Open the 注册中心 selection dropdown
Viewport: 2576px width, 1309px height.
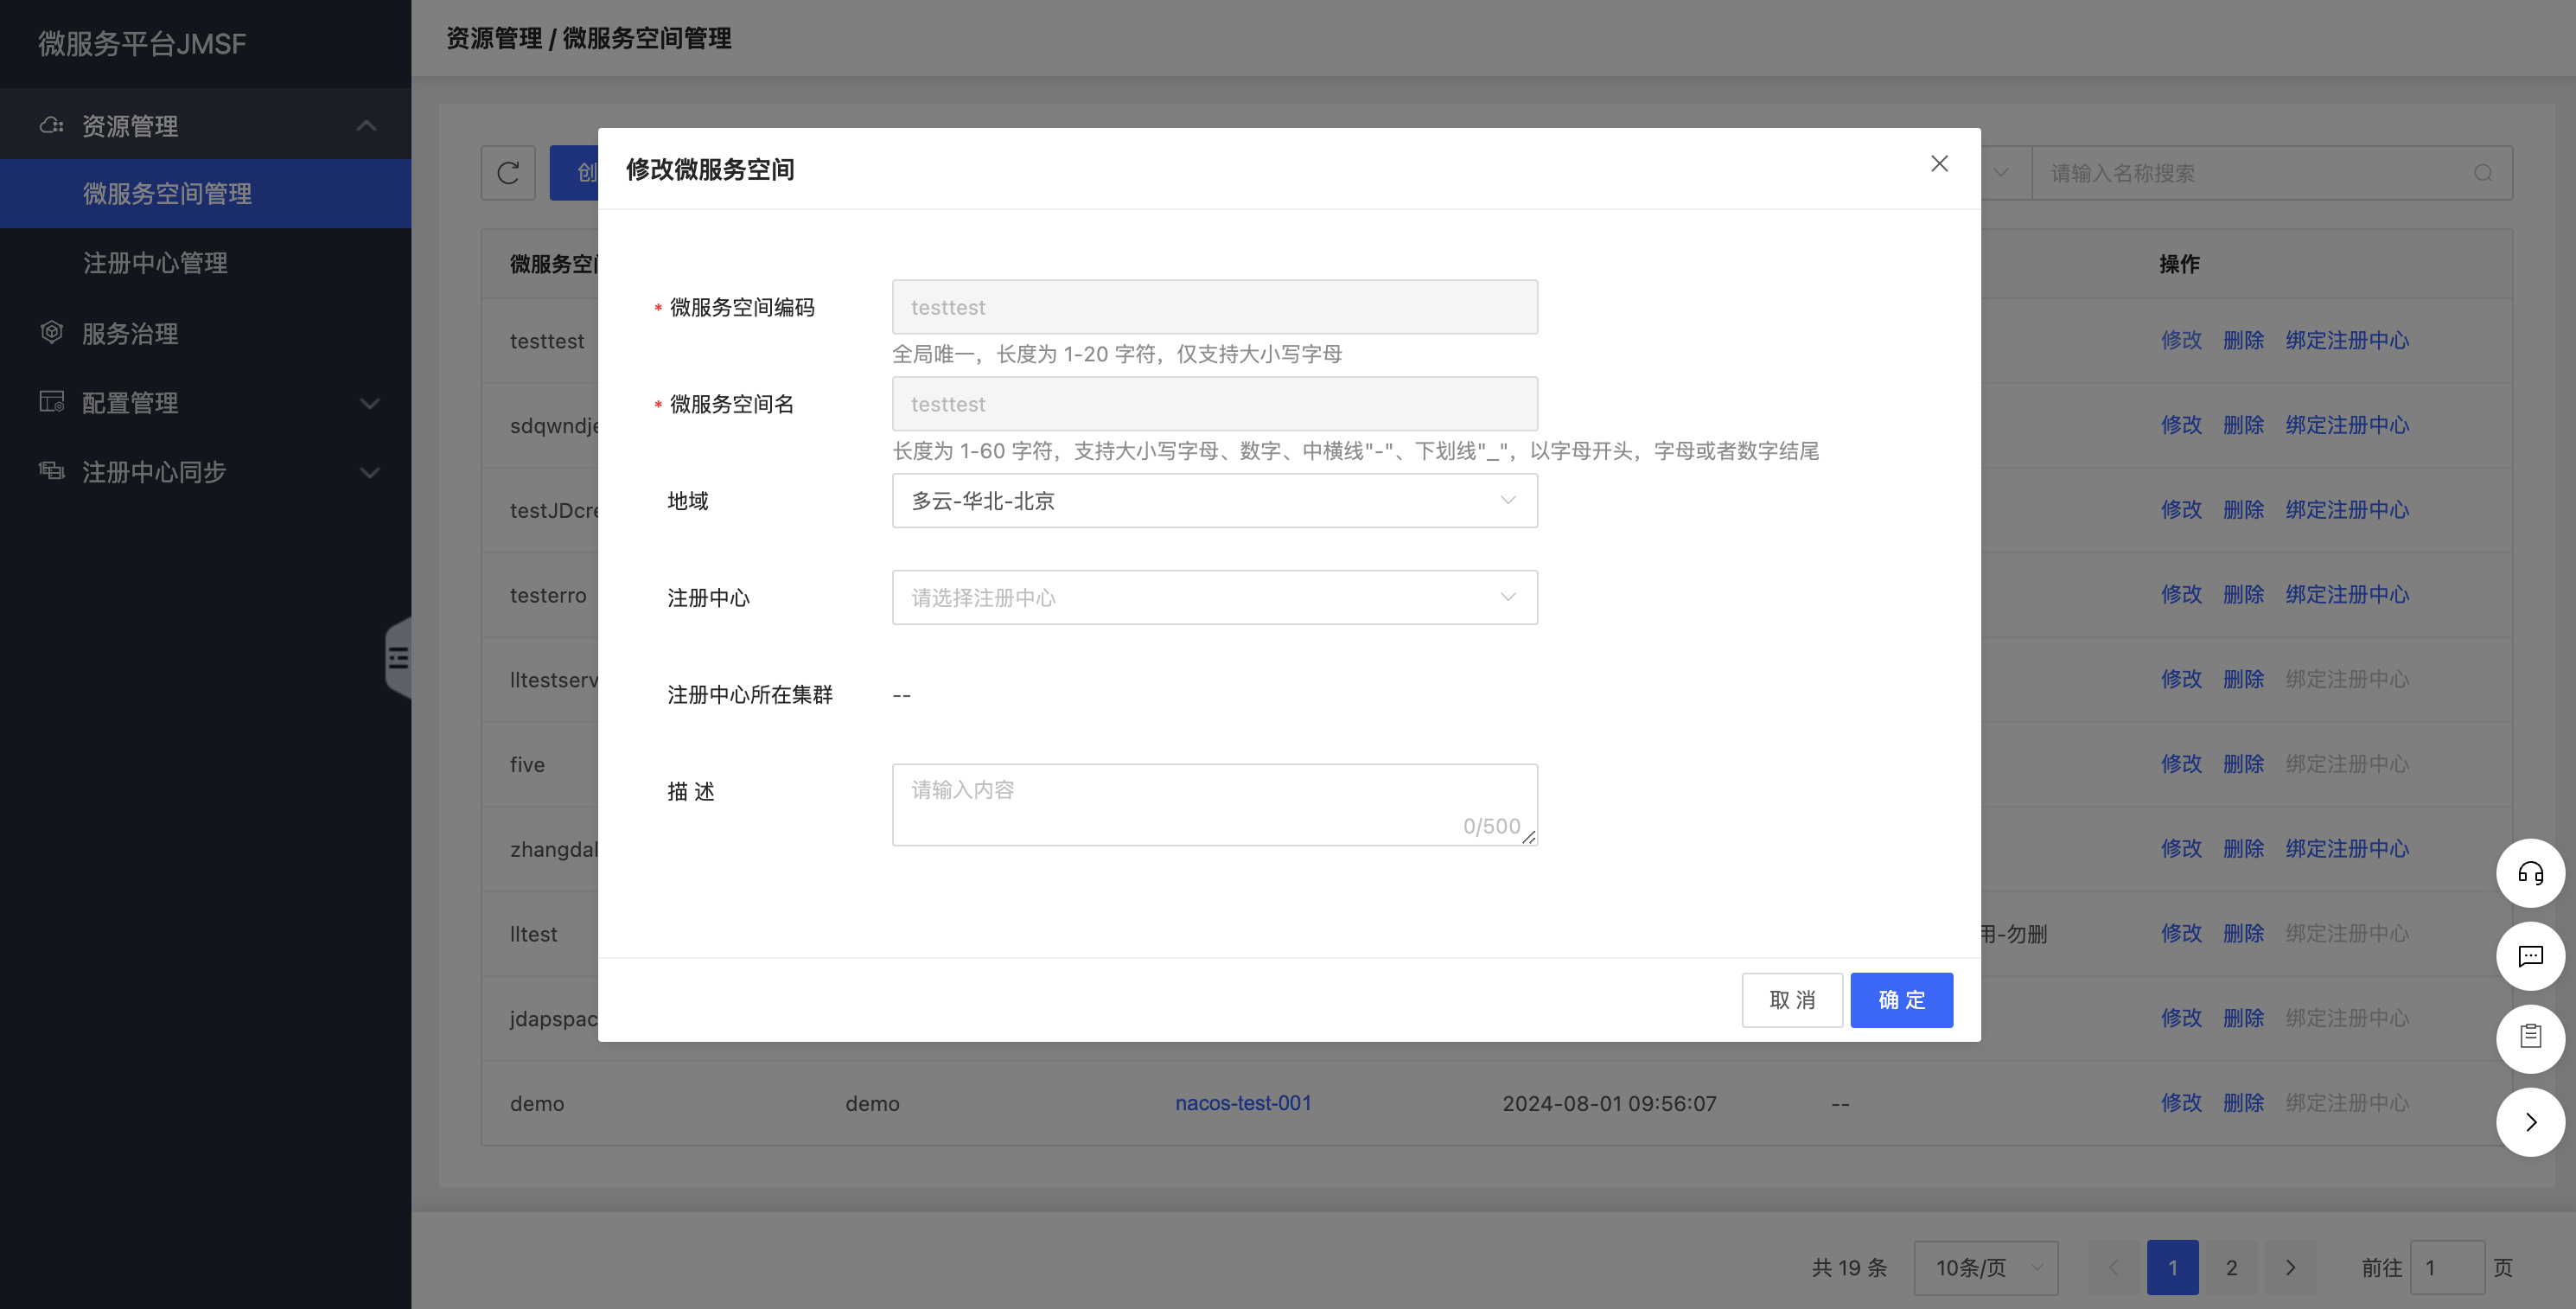(1214, 598)
